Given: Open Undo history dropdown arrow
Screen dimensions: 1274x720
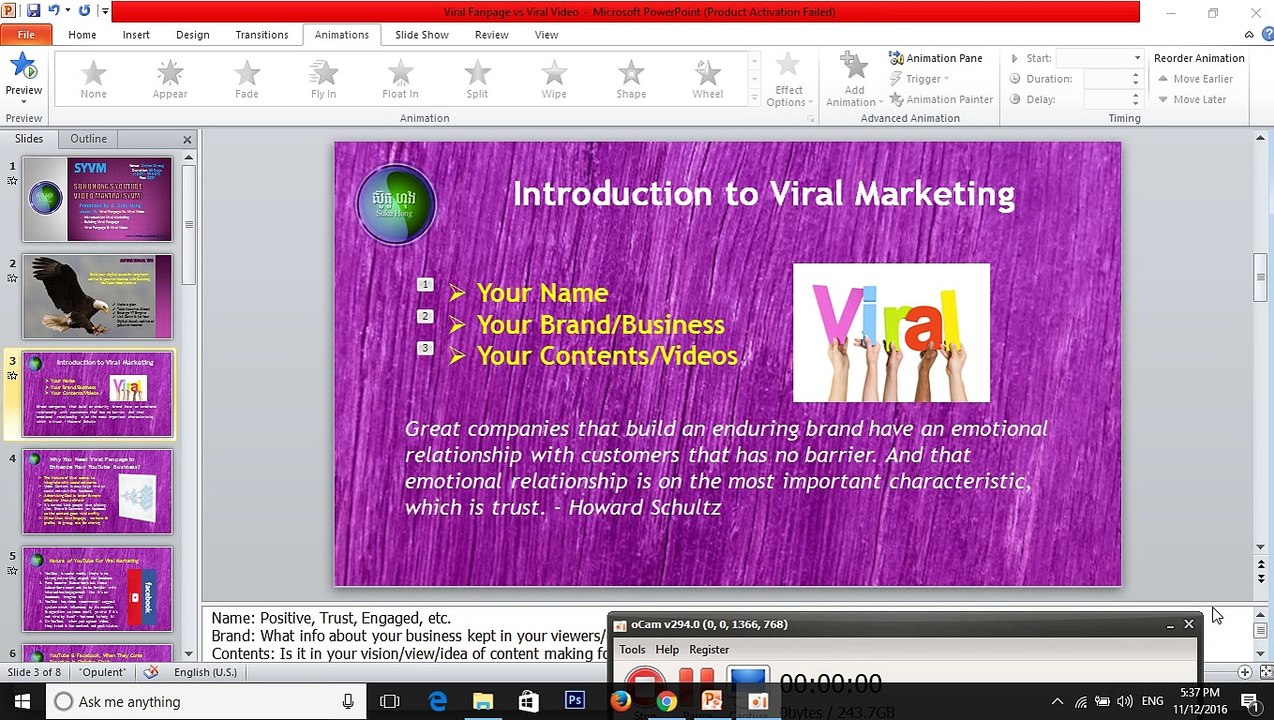Looking at the screenshot, I should click(x=67, y=11).
